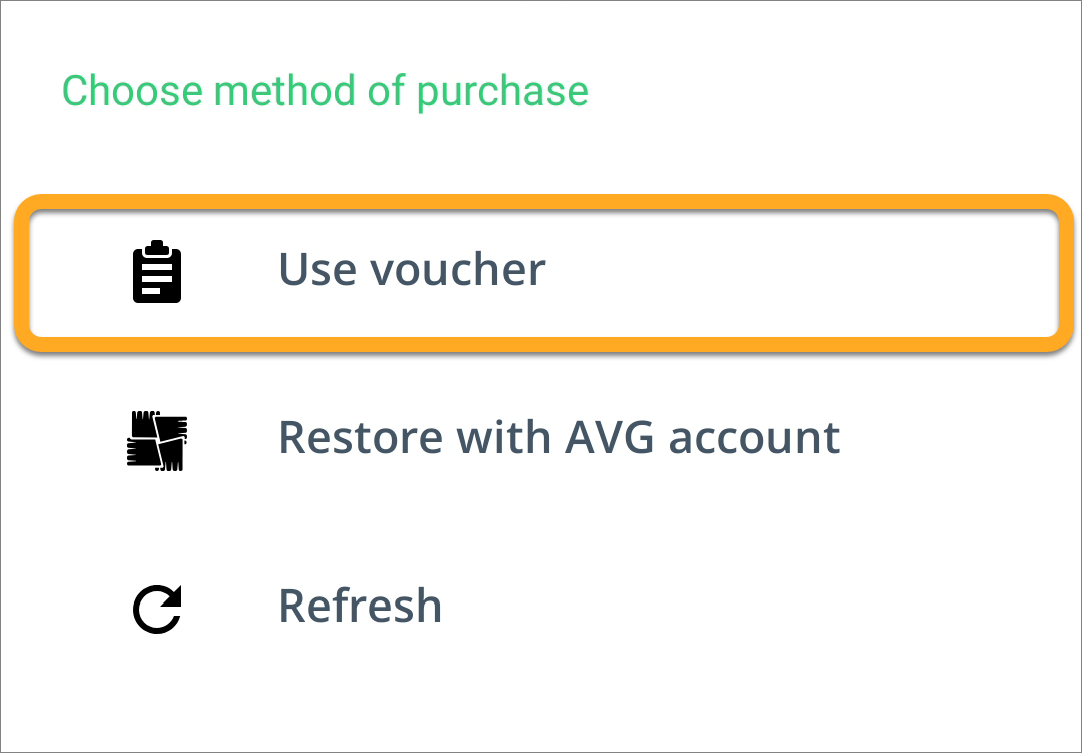
Task: Click the word "AVG" in restore option
Action: (x=609, y=438)
